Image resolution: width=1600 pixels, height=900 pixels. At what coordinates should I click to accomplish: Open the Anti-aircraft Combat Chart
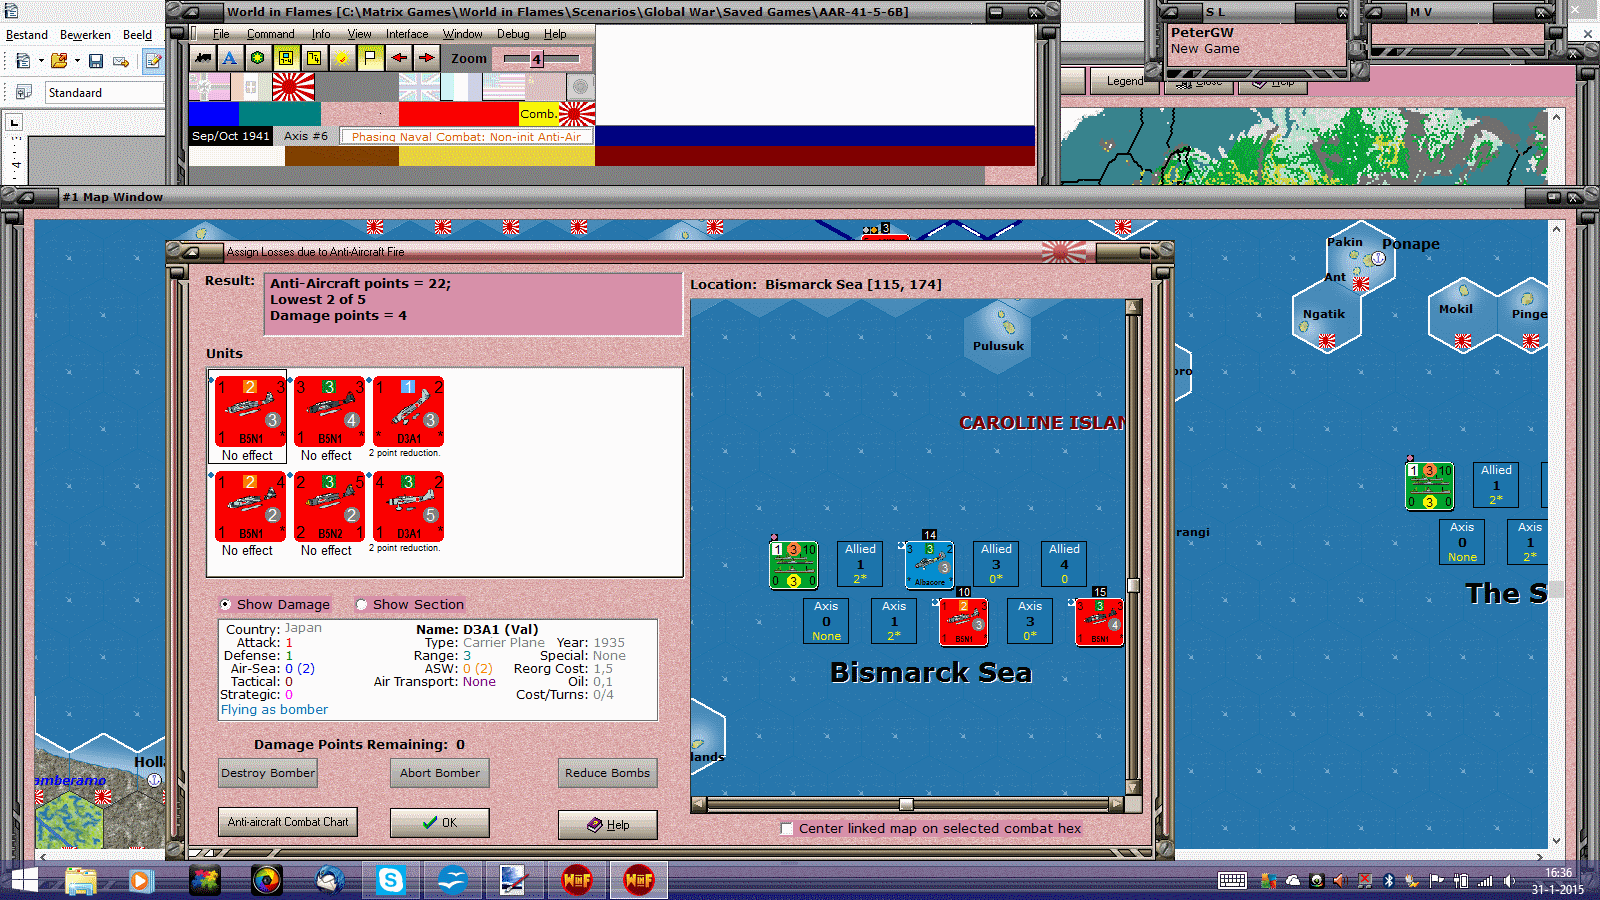click(288, 822)
